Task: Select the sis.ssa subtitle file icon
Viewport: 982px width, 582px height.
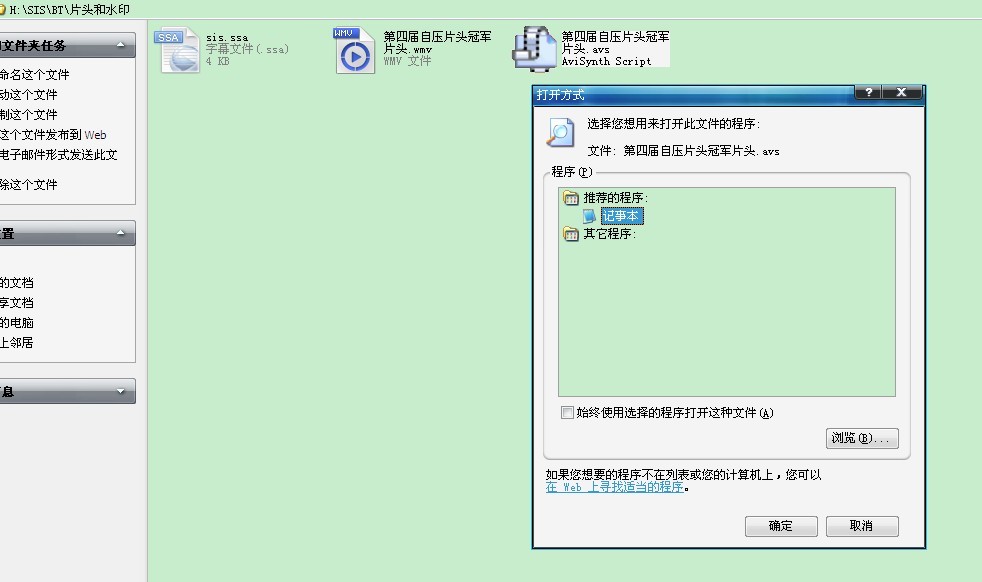Action: (178, 50)
